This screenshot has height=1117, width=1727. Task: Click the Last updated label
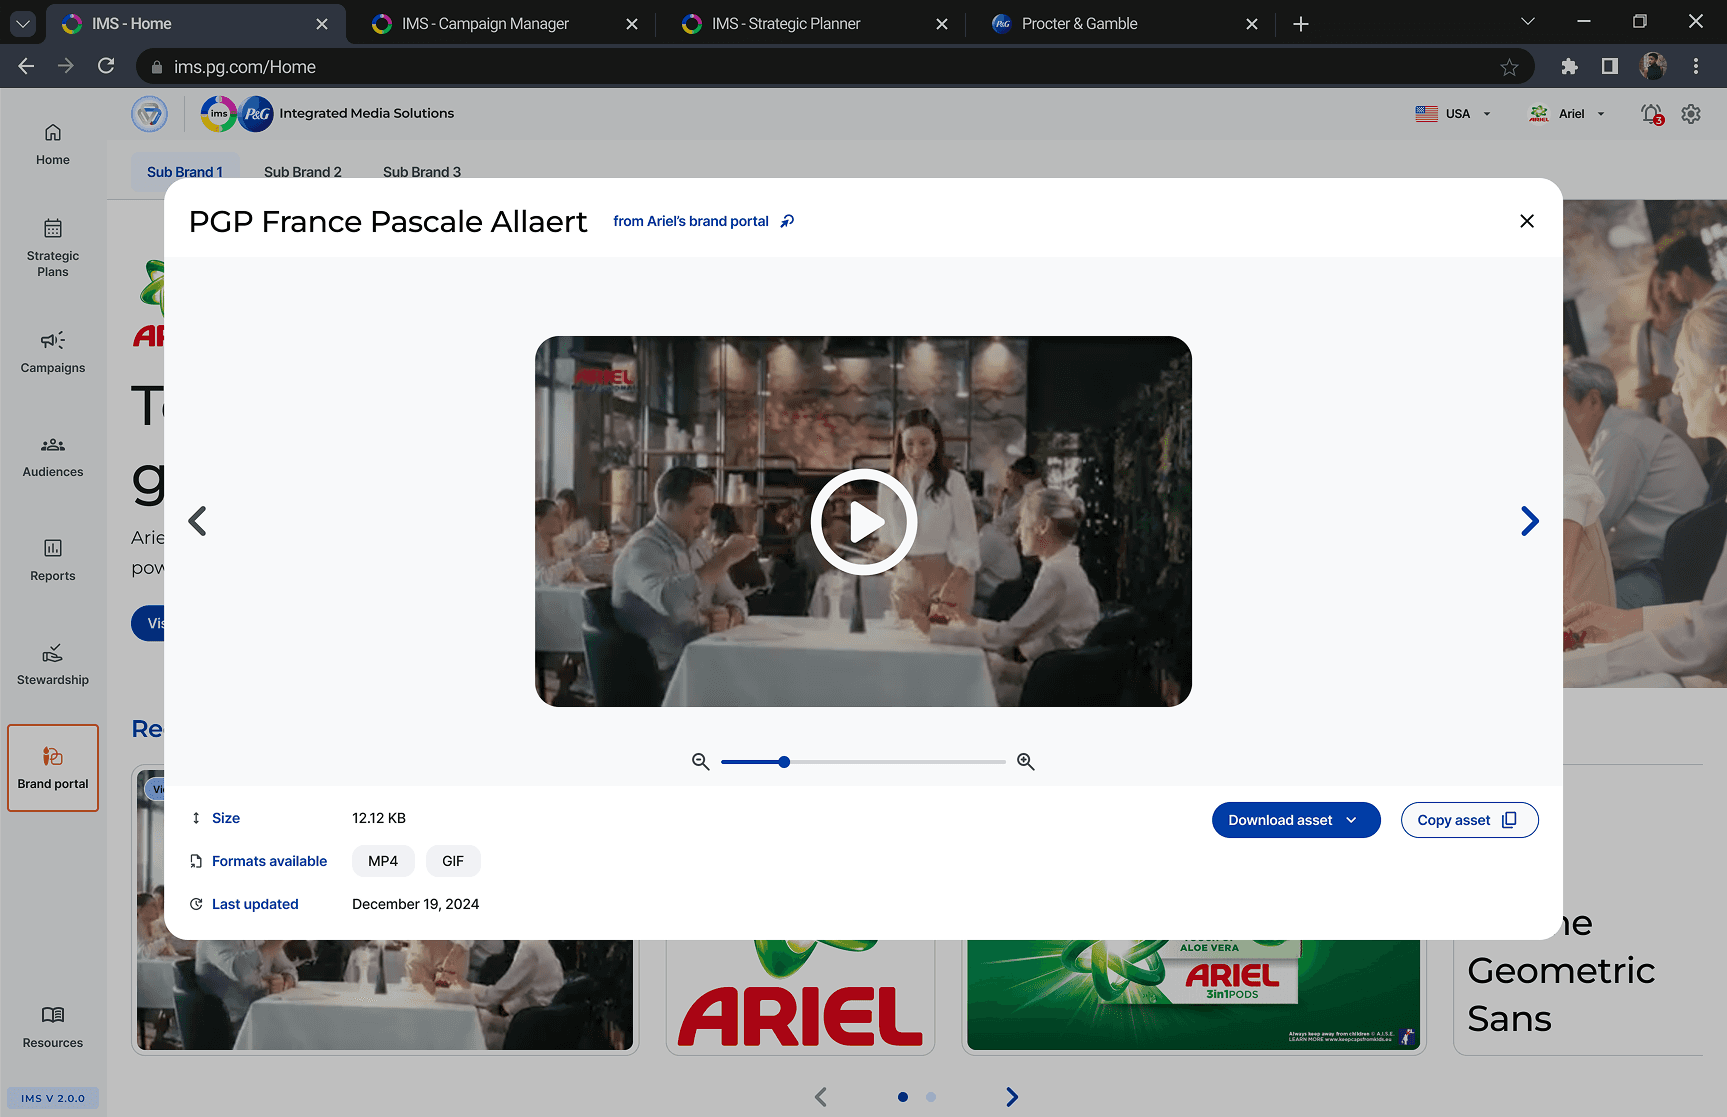[x=255, y=904]
